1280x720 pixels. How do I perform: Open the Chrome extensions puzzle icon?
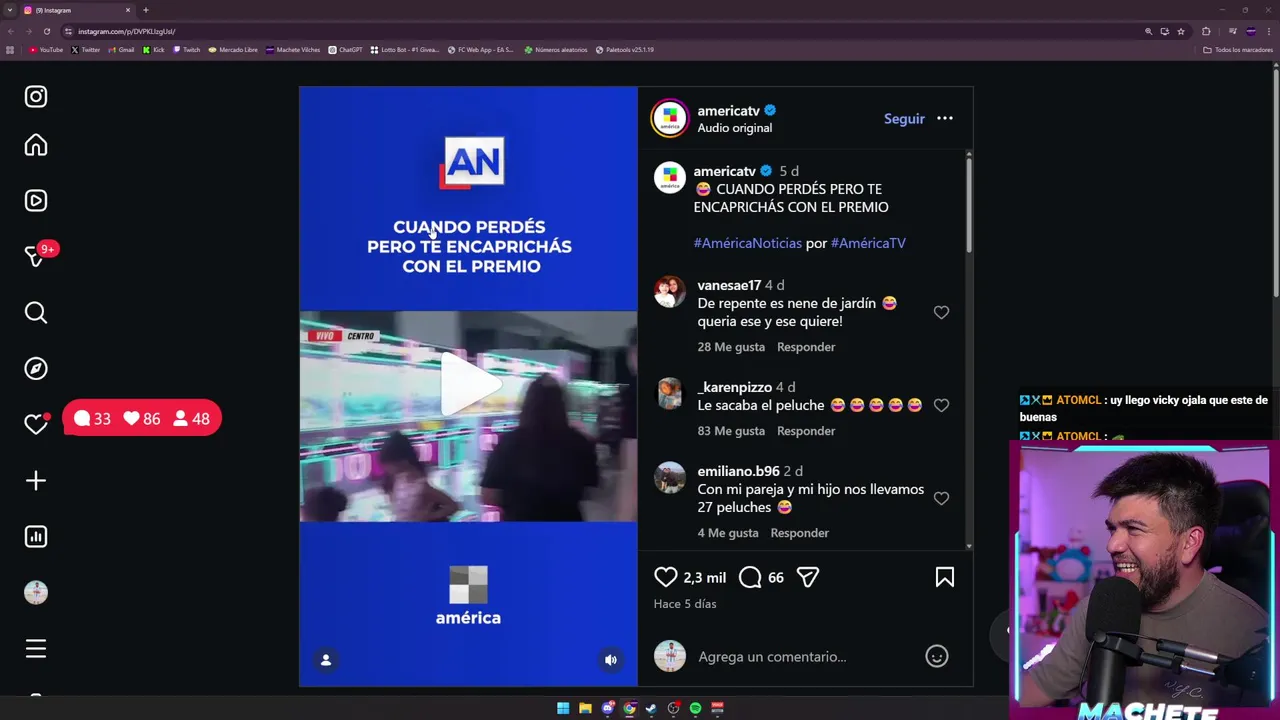click(1206, 31)
